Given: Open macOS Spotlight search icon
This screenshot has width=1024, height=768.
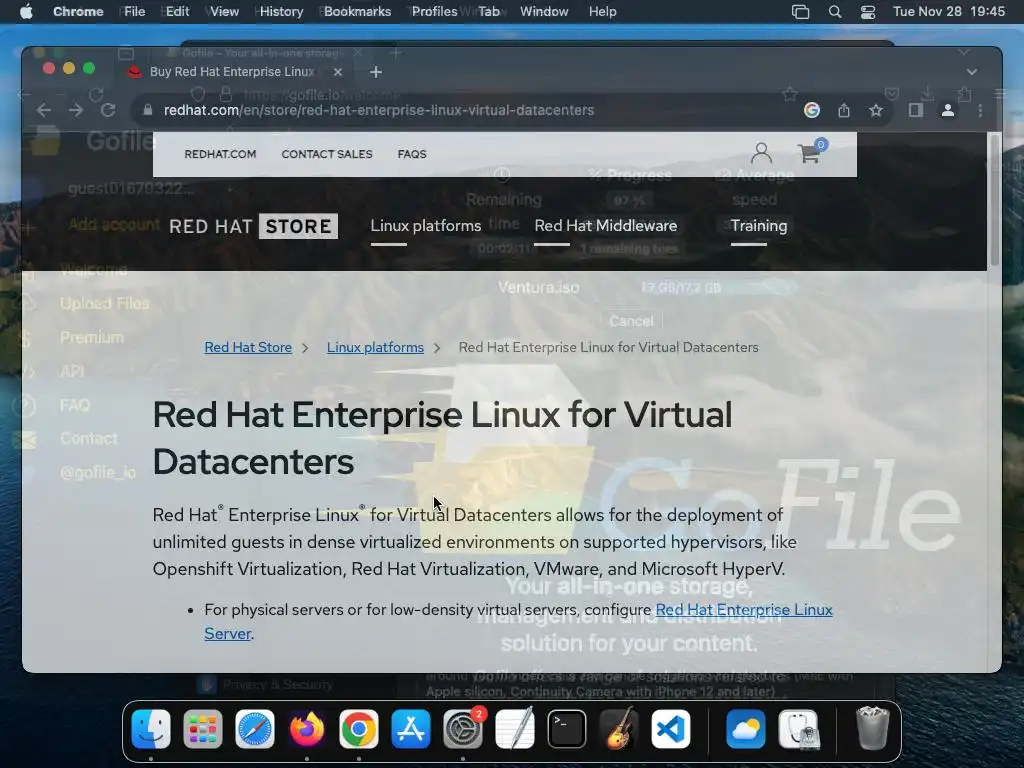Looking at the screenshot, I should click(x=835, y=12).
